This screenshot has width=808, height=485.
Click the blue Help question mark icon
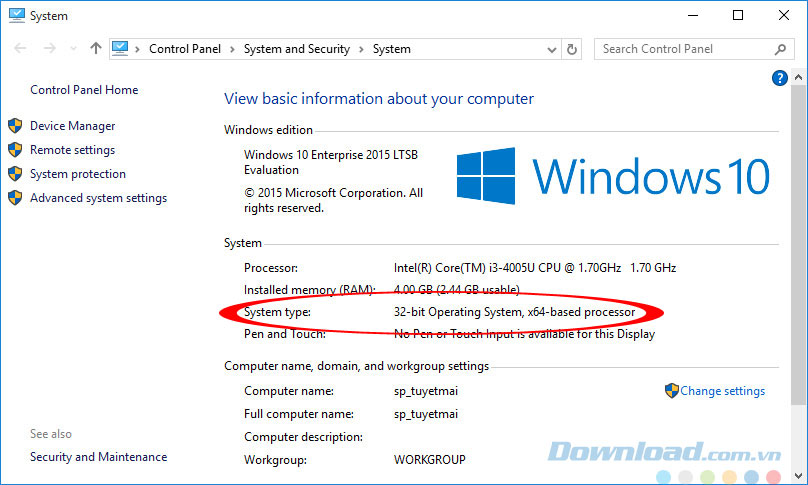click(780, 78)
